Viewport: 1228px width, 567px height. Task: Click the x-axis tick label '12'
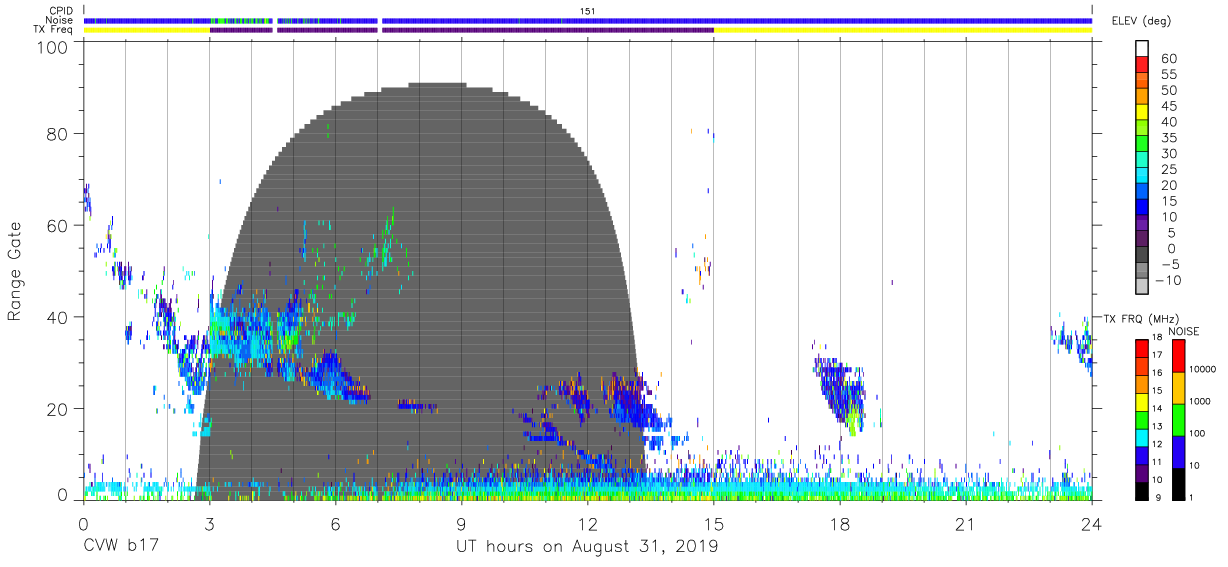tap(588, 526)
